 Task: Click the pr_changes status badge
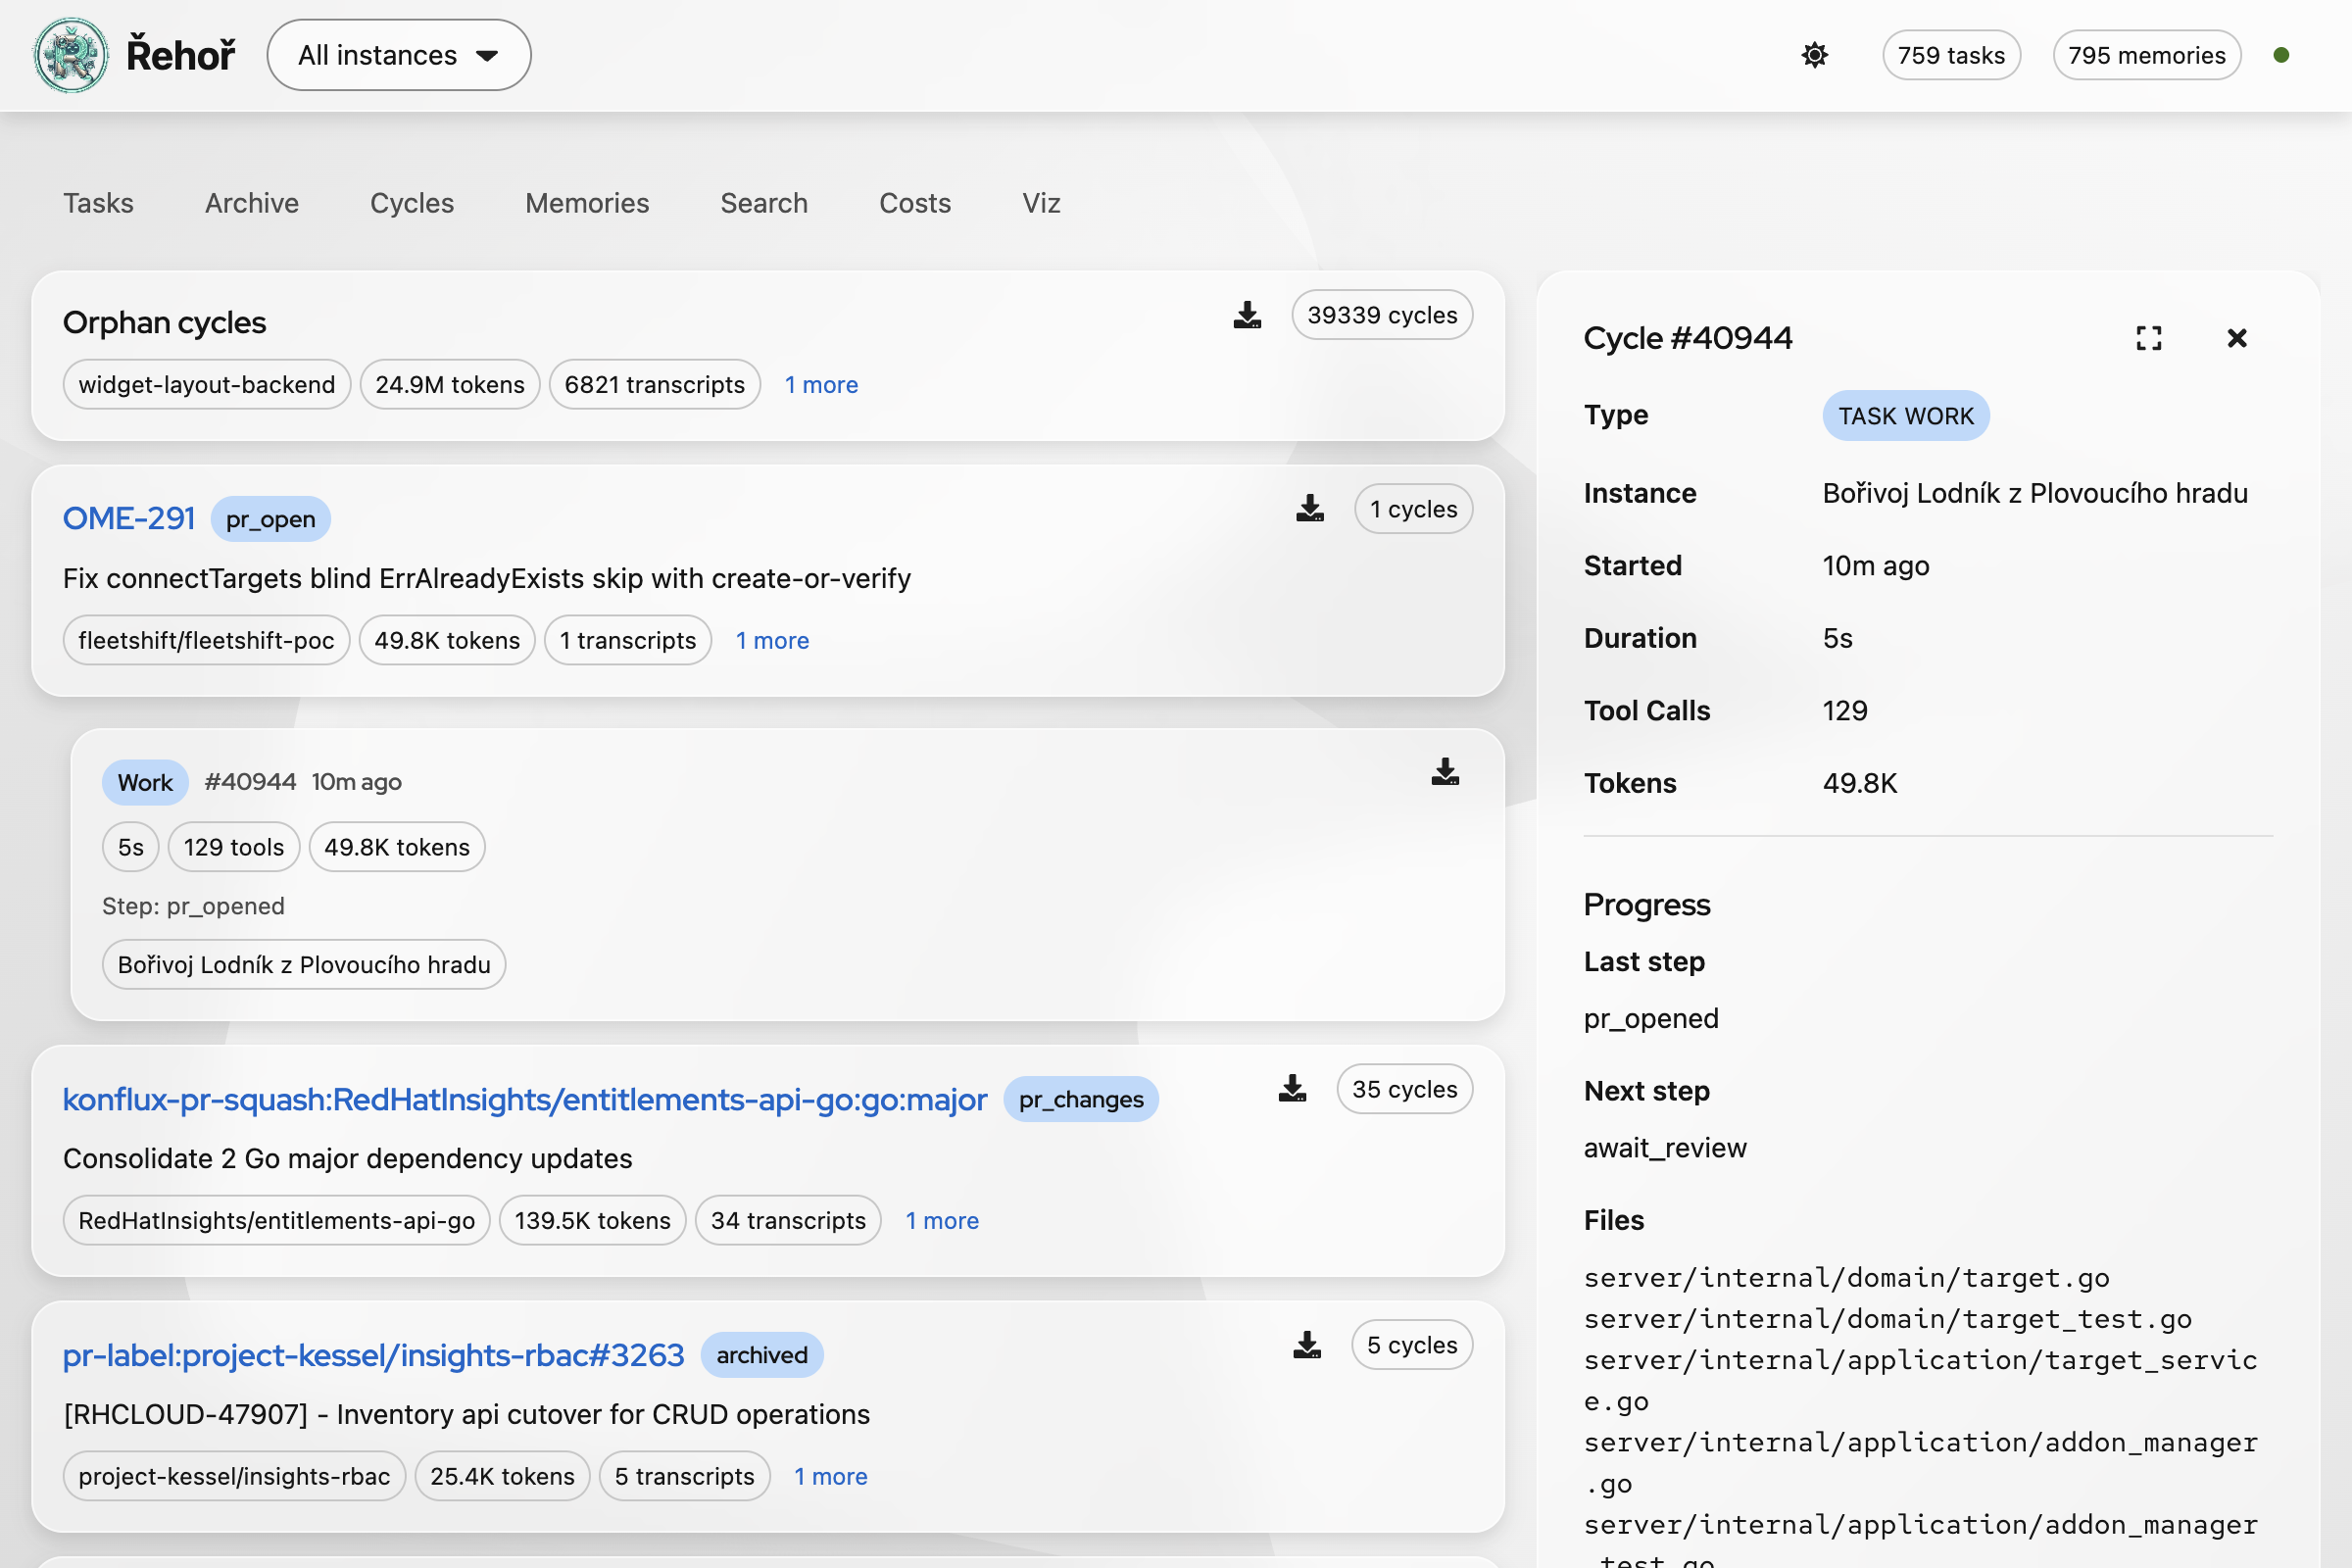pyautogui.click(x=1081, y=1099)
